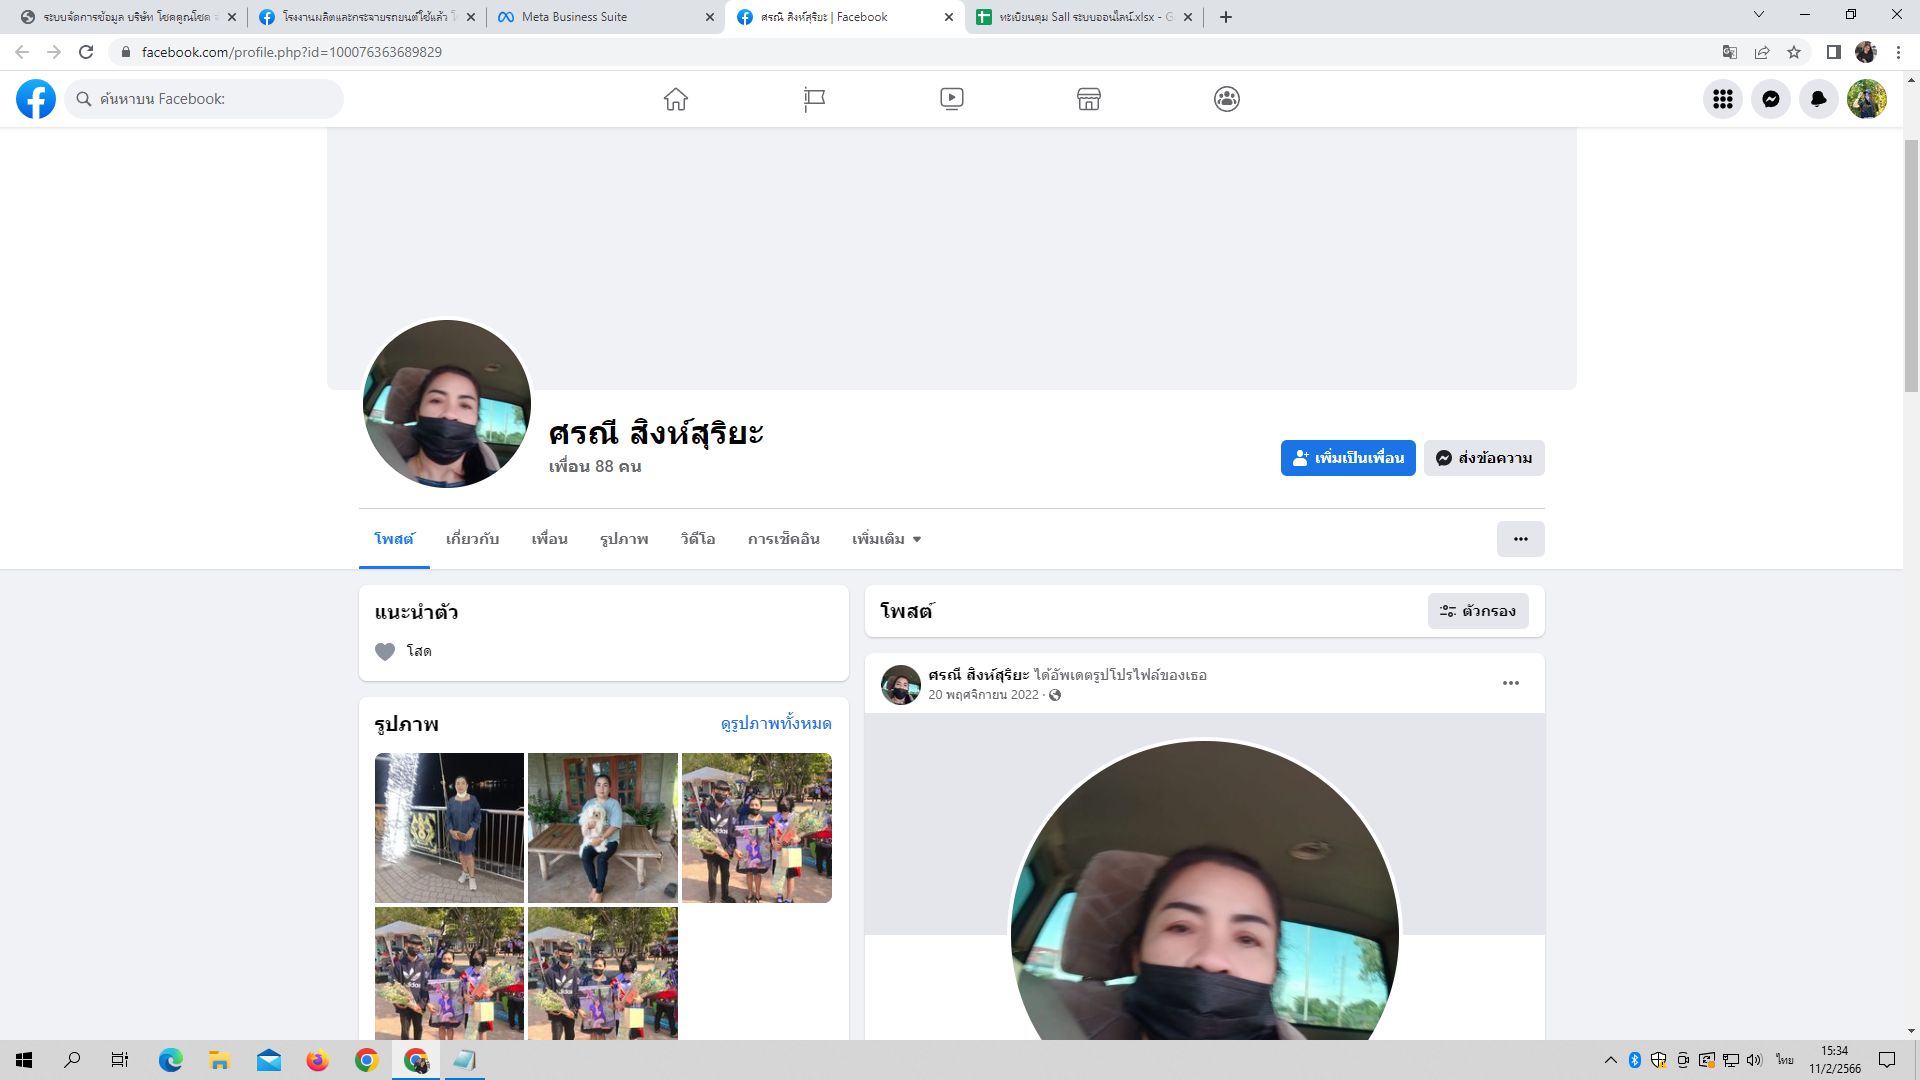Click the เพิ่มเป็นเพื่อน button
This screenshot has height=1080, width=1920.
(1348, 458)
